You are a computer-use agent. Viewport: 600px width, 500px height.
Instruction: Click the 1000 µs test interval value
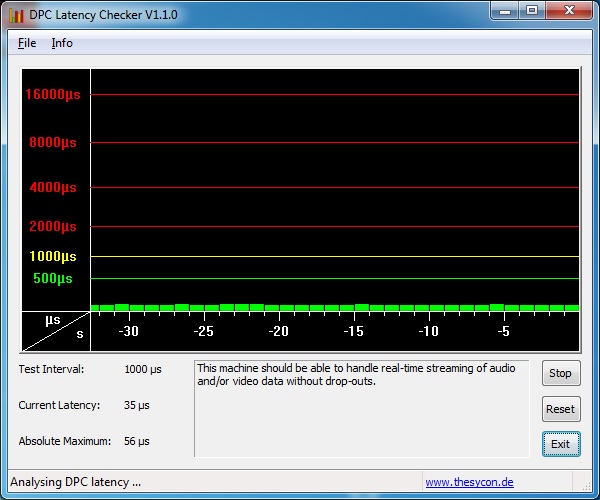pos(143,369)
